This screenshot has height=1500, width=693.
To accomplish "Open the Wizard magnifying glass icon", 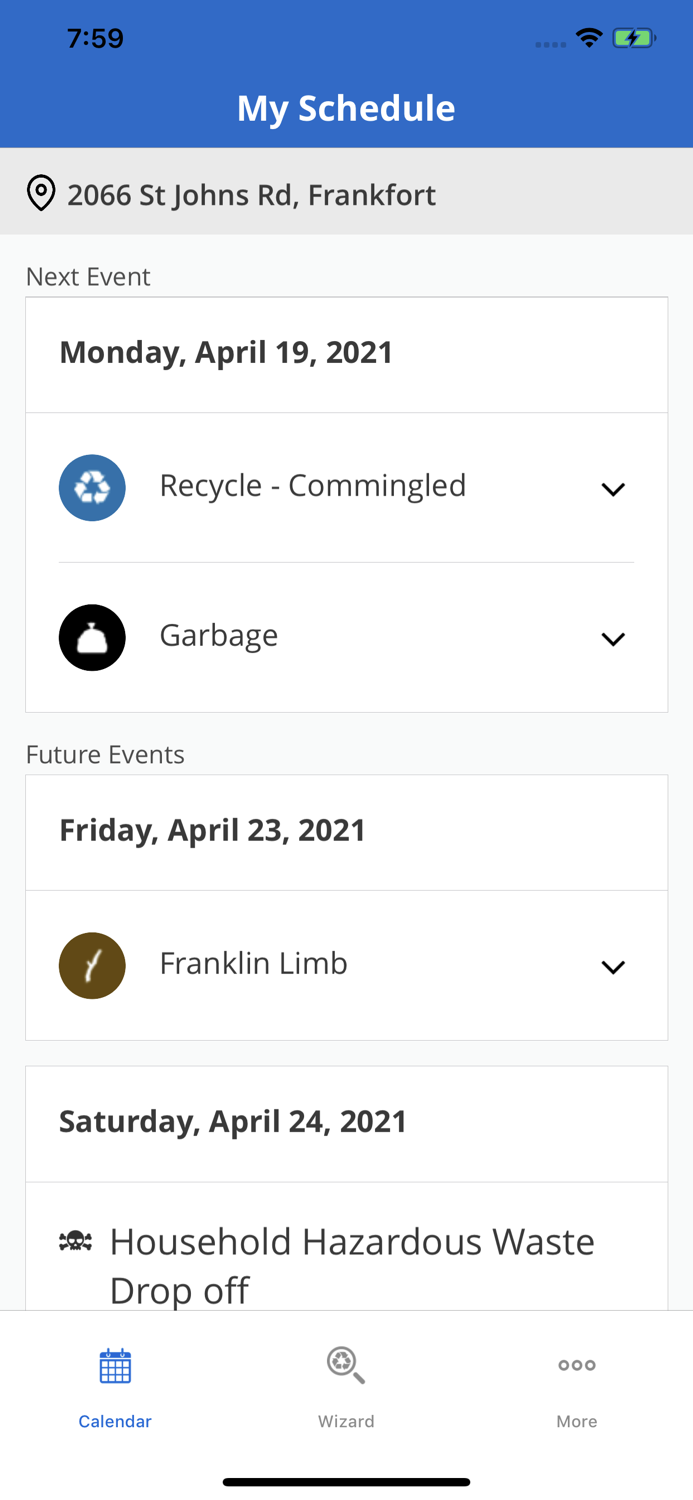I will (x=346, y=1364).
